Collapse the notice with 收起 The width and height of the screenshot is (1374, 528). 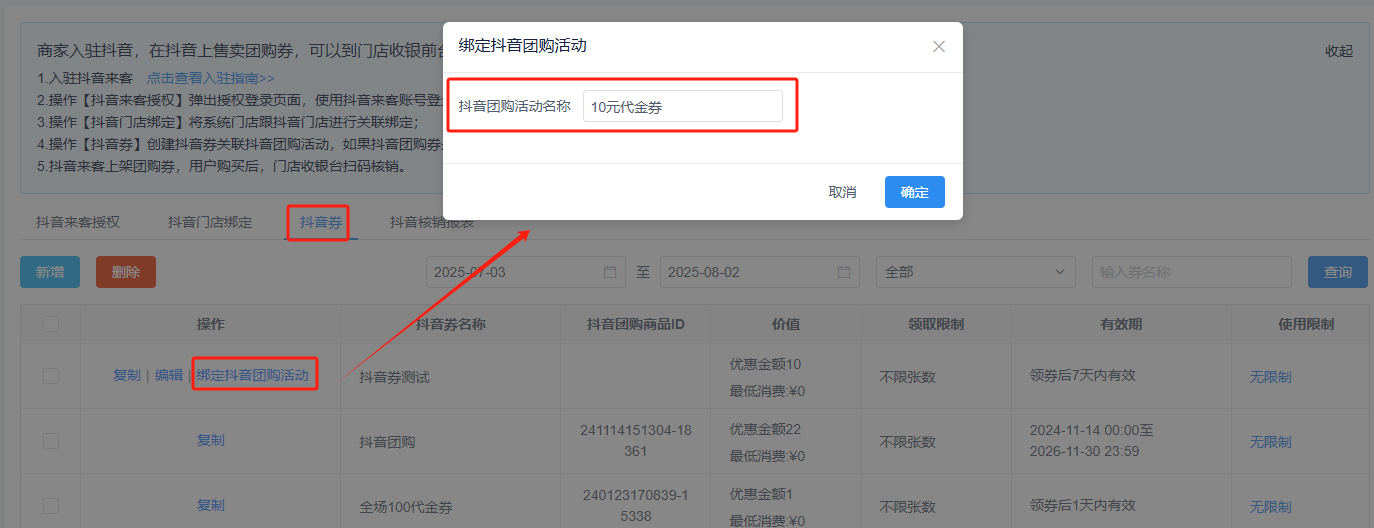click(x=1339, y=51)
